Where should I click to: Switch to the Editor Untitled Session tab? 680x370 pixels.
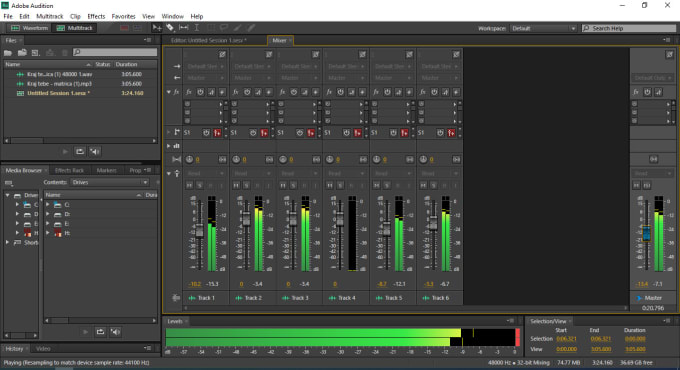tap(208, 40)
